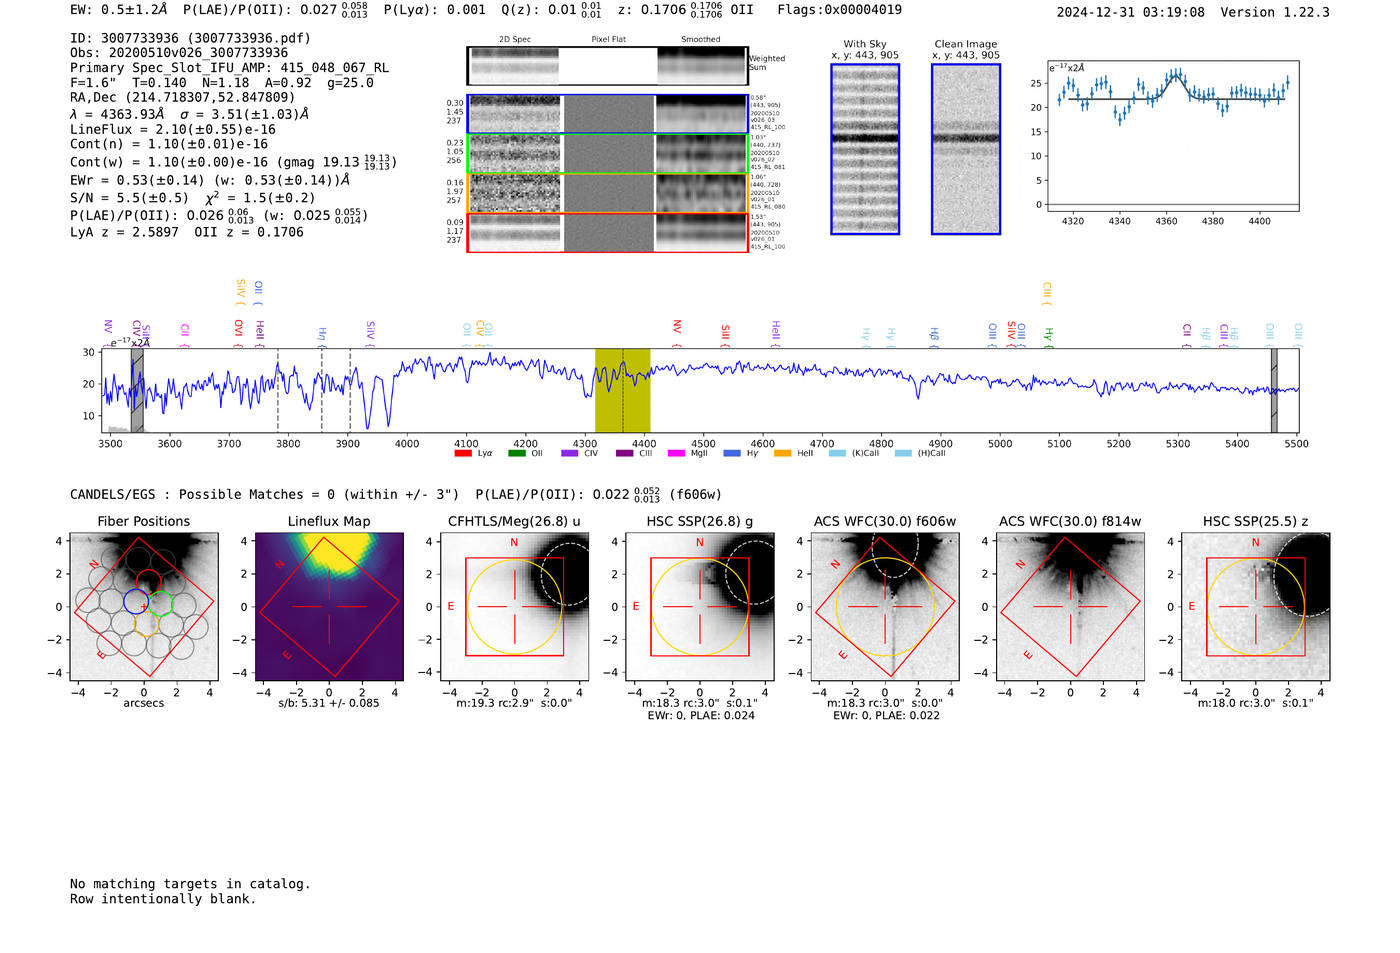Click the OII green legend swatch
This screenshot has width=1400, height=953.
(x=516, y=453)
